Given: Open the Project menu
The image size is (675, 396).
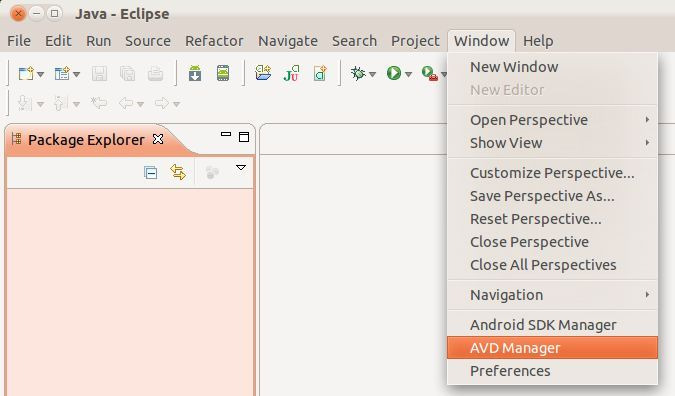Looking at the screenshot, I should coord(415,41).
